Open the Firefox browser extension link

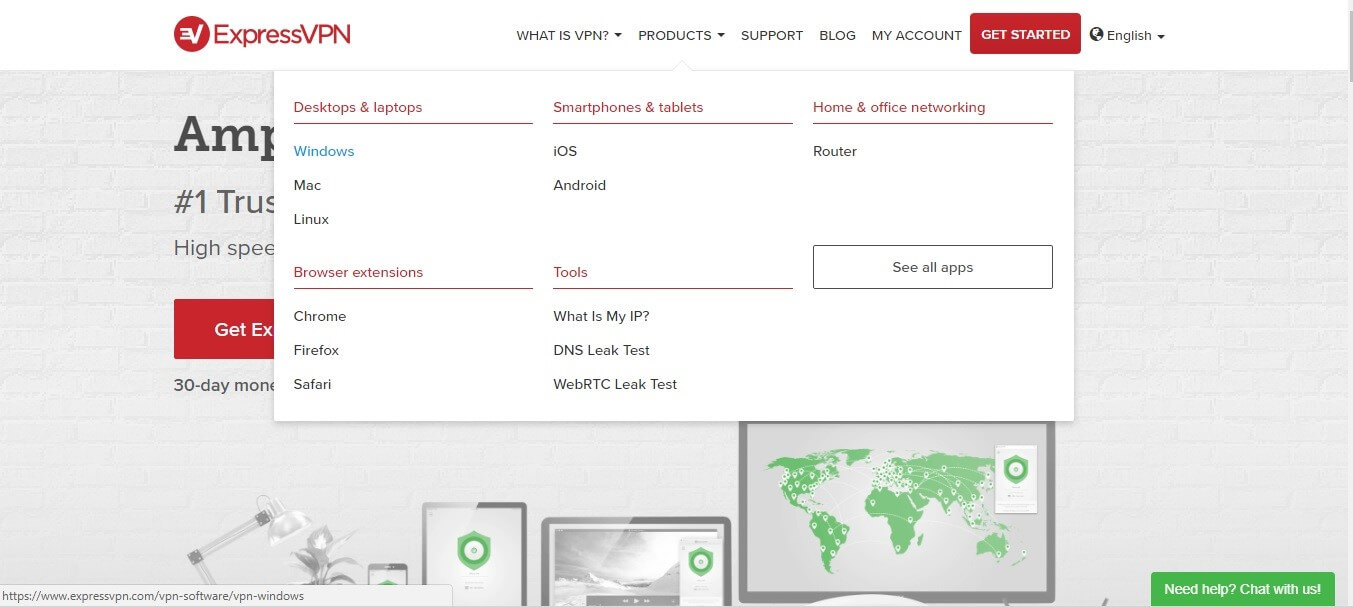pyautogui.click(x=316, y=350)
